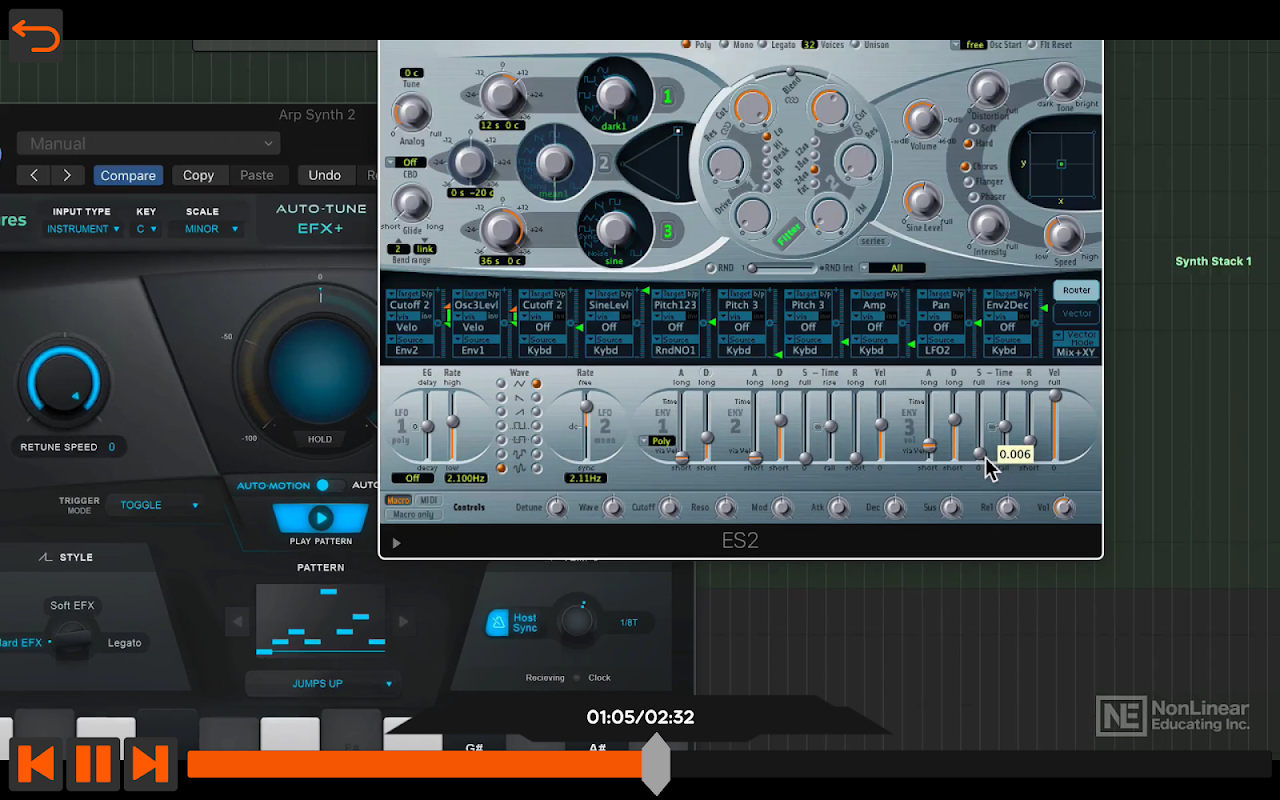Select Soft distortion mode

click(x=973, y=129)
